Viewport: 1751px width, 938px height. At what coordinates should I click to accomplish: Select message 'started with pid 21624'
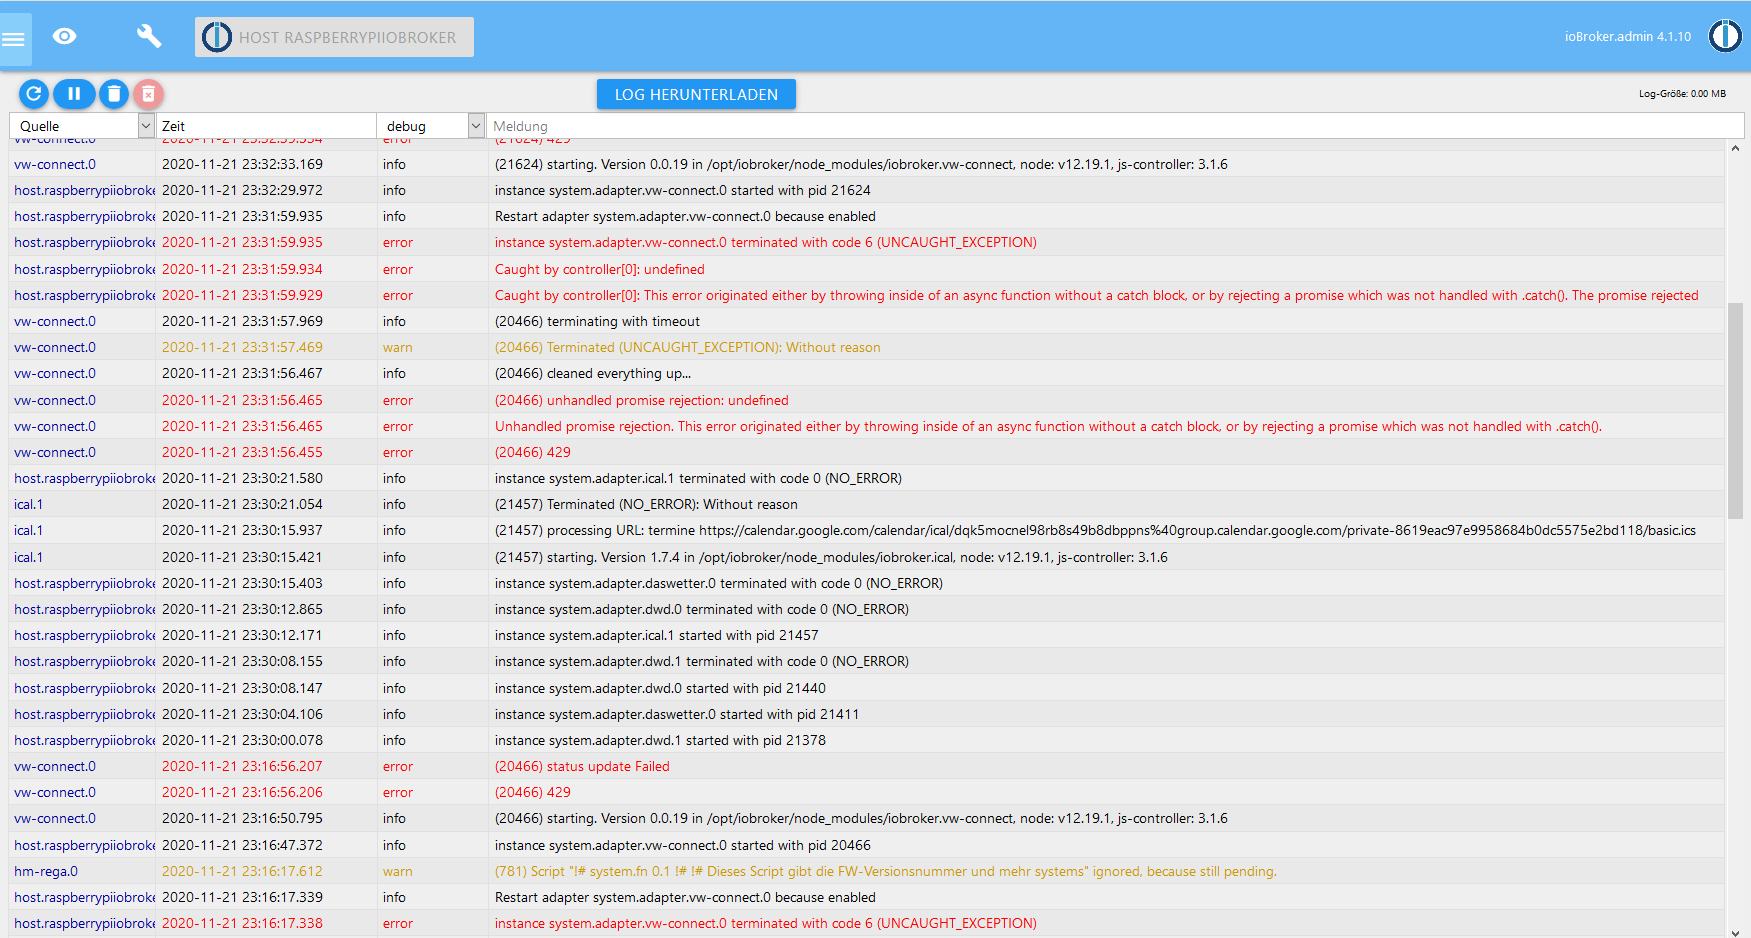[683, 190]
